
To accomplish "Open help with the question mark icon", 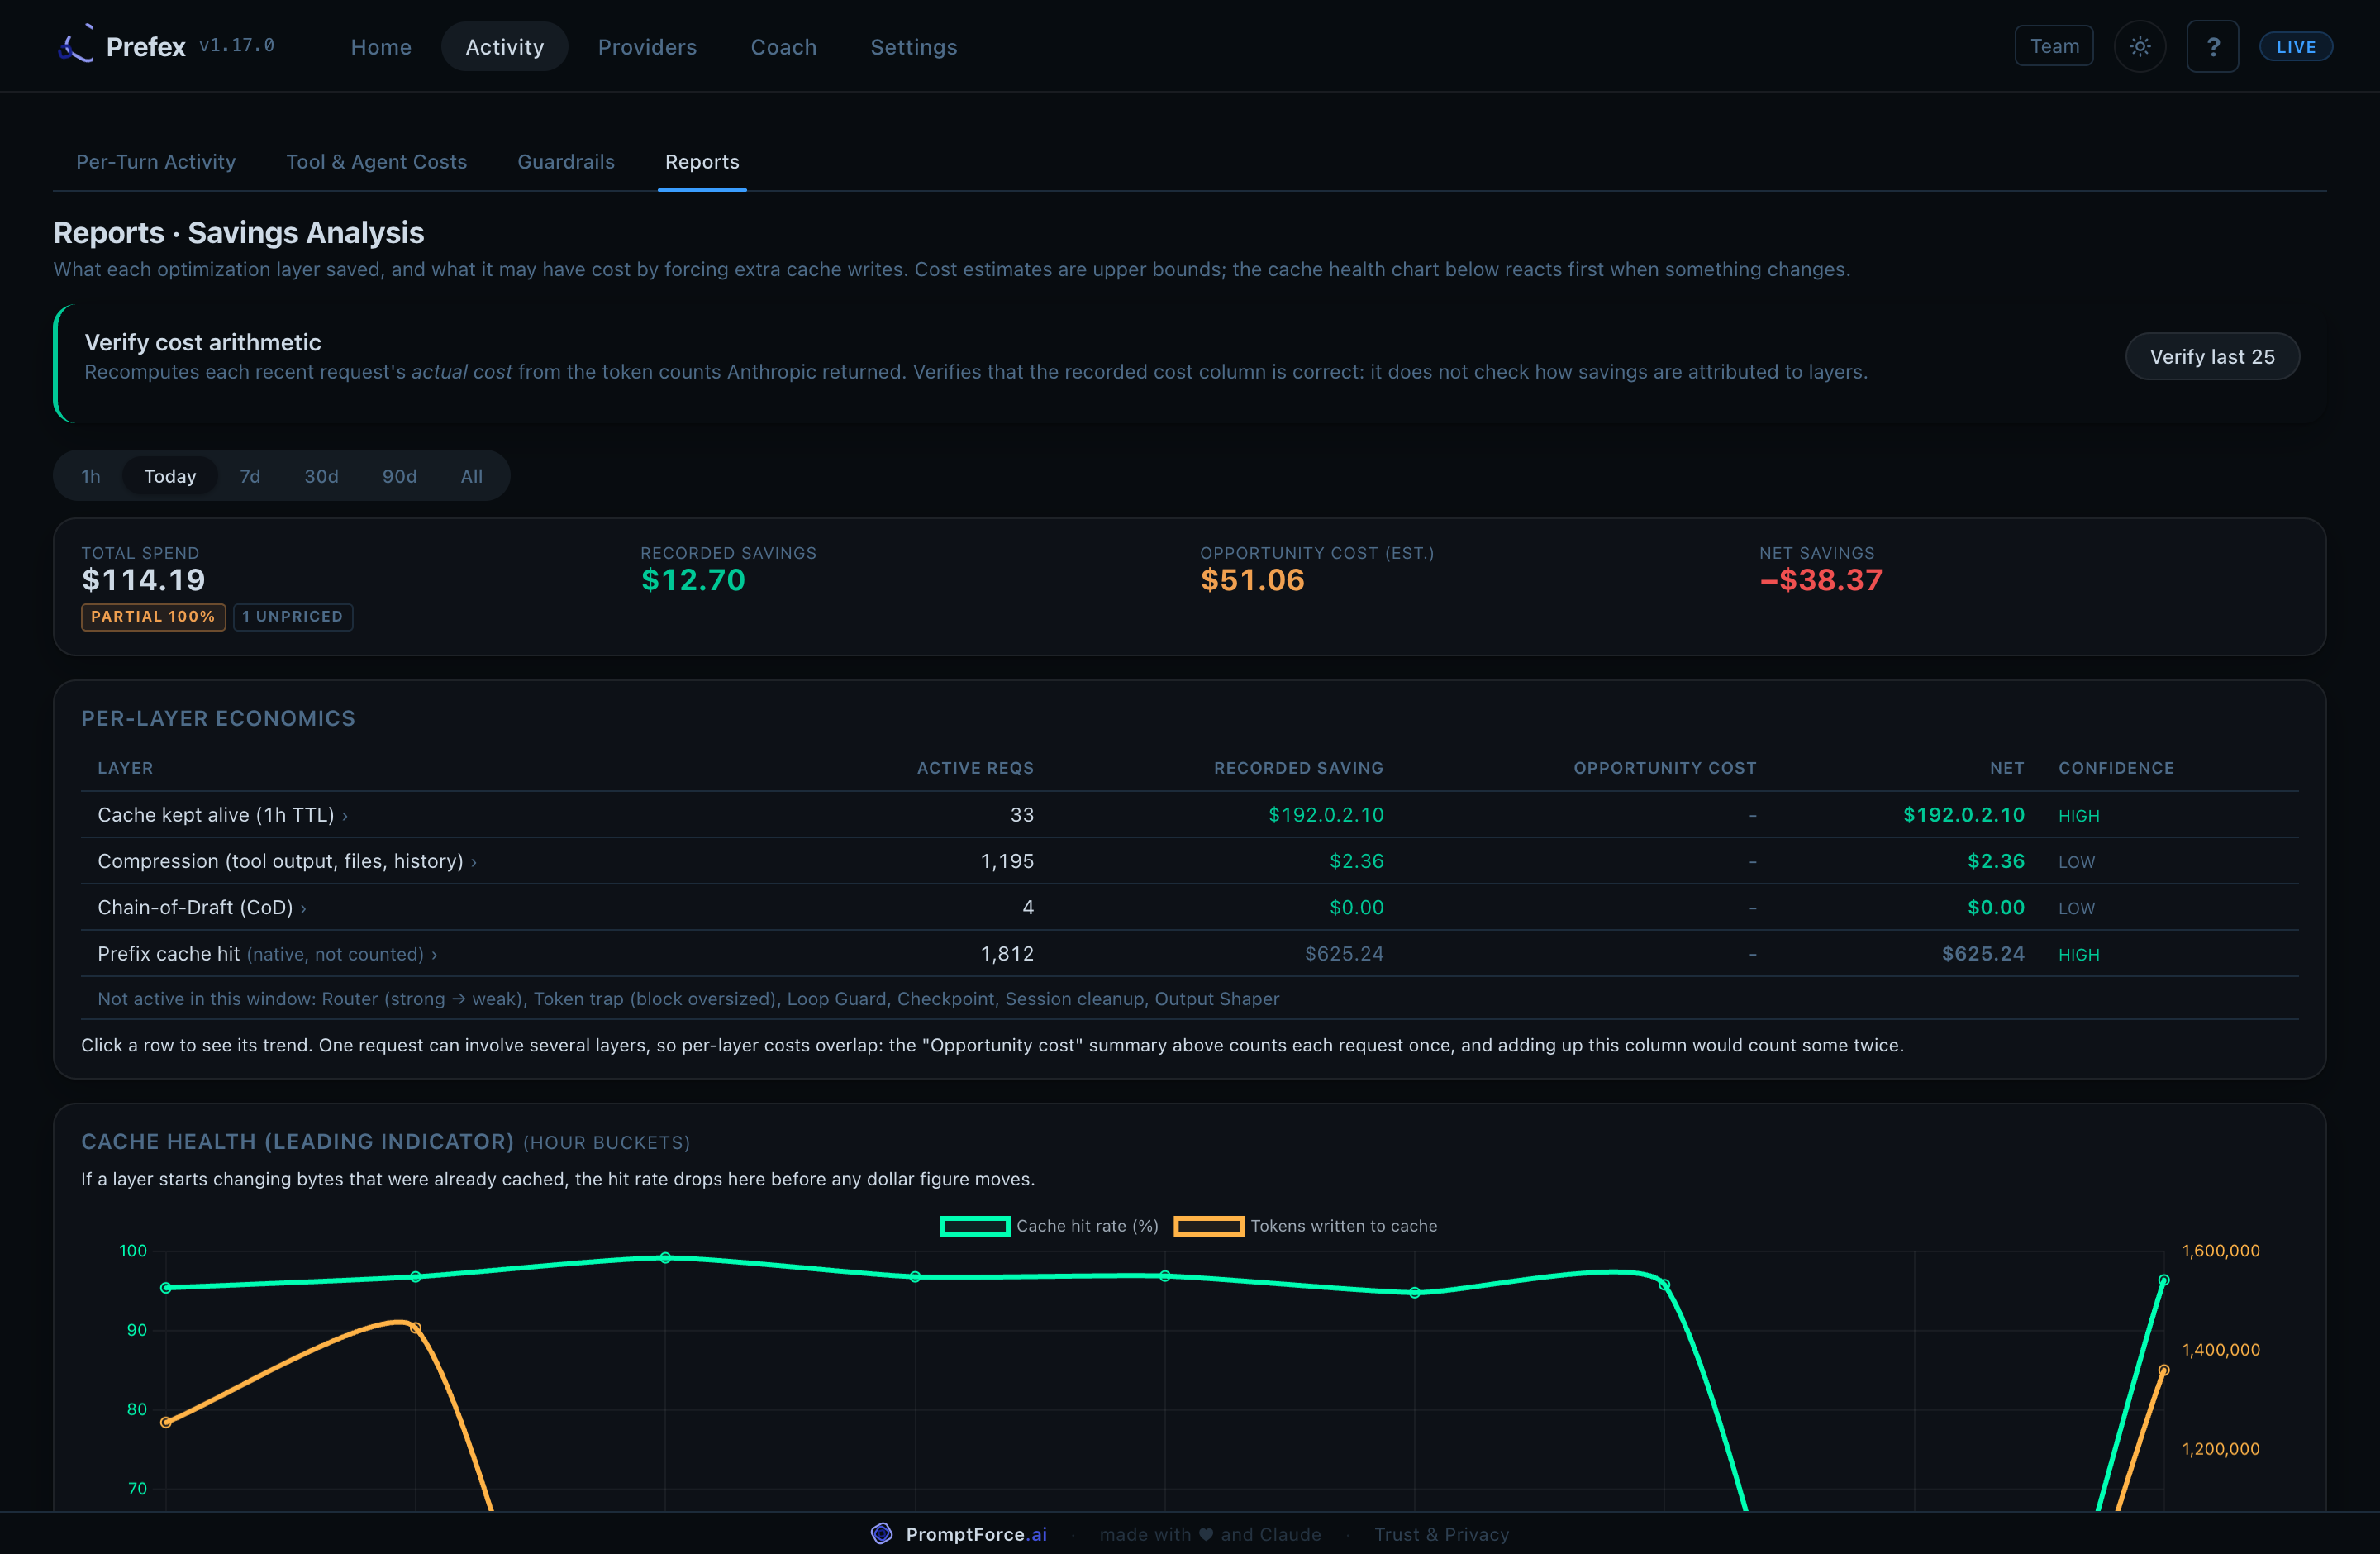I will point(2213,46).
